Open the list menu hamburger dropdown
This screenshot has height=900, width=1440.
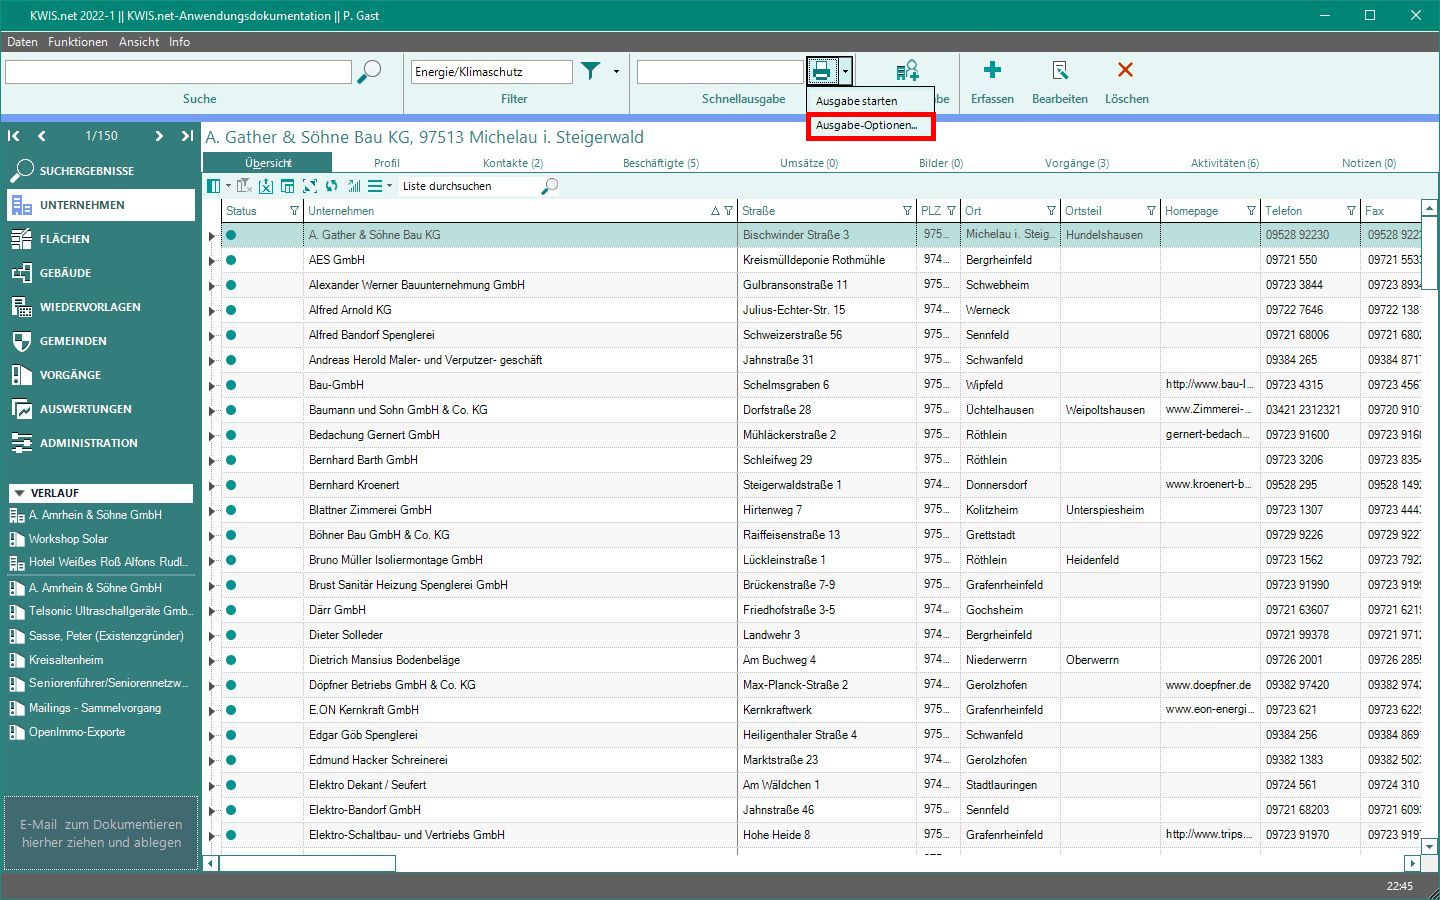coord(380,186)
